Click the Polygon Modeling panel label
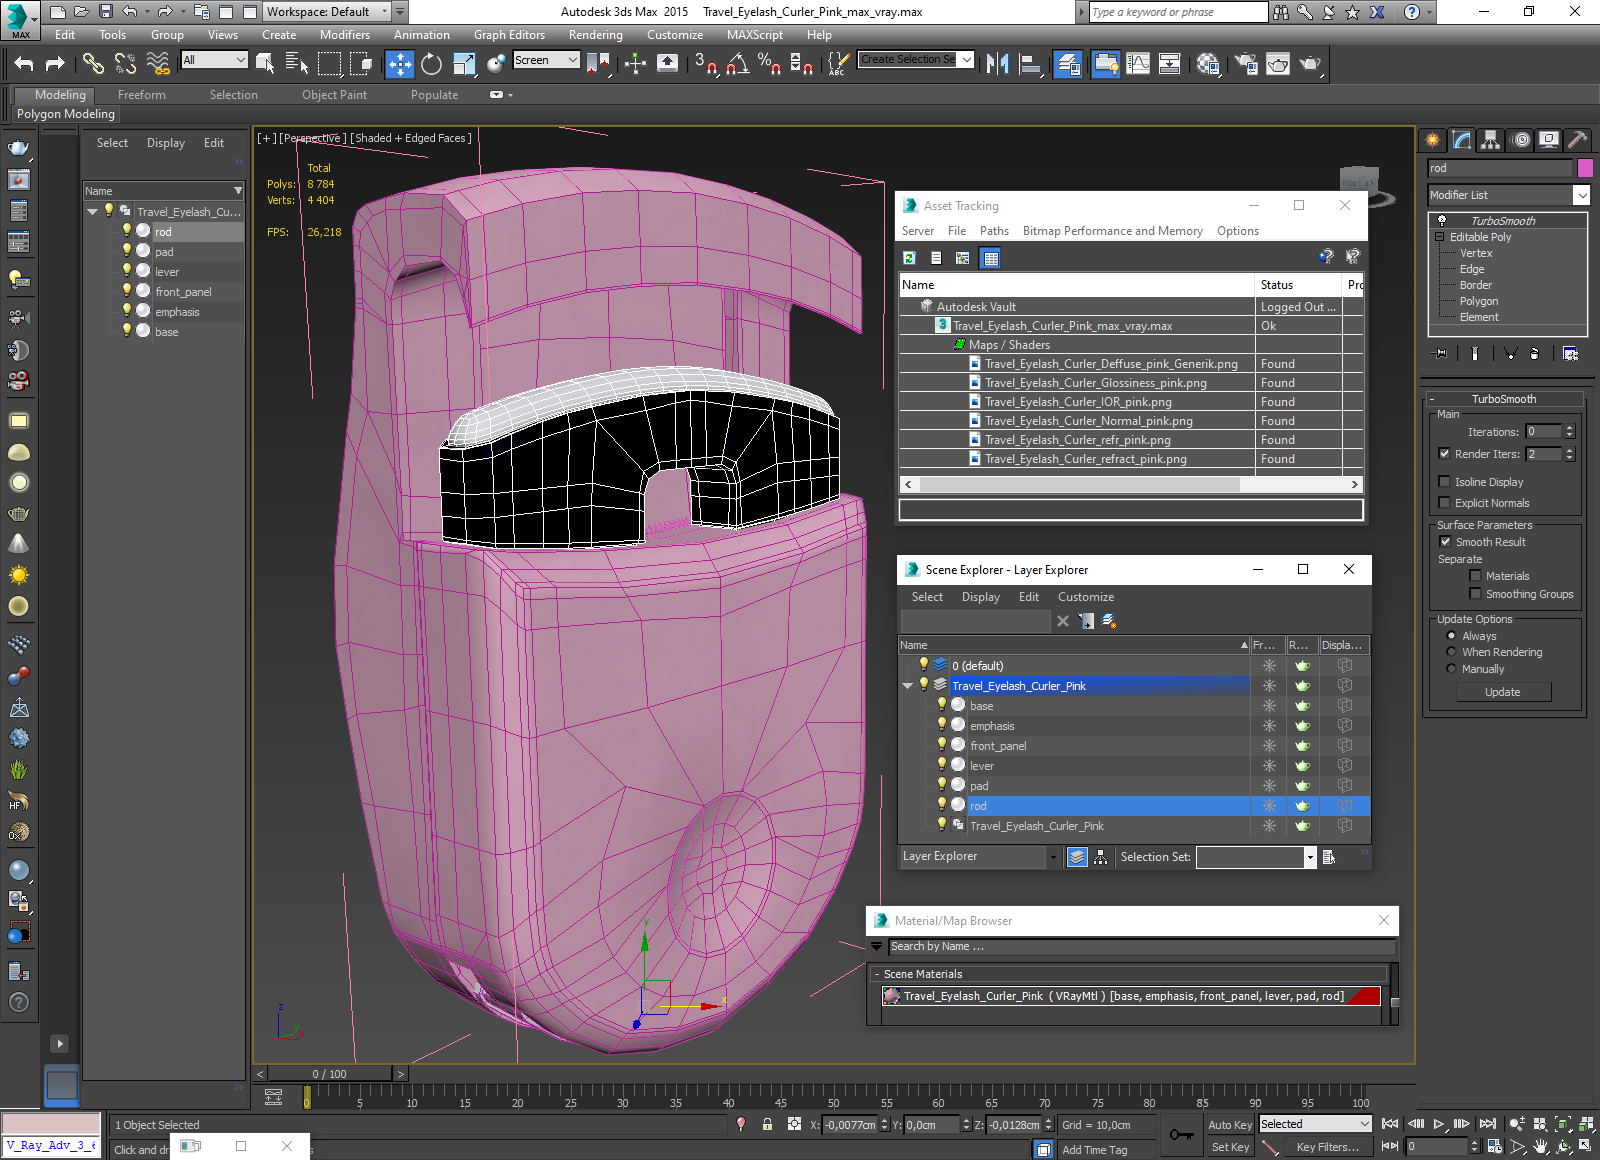 [66, 114]
